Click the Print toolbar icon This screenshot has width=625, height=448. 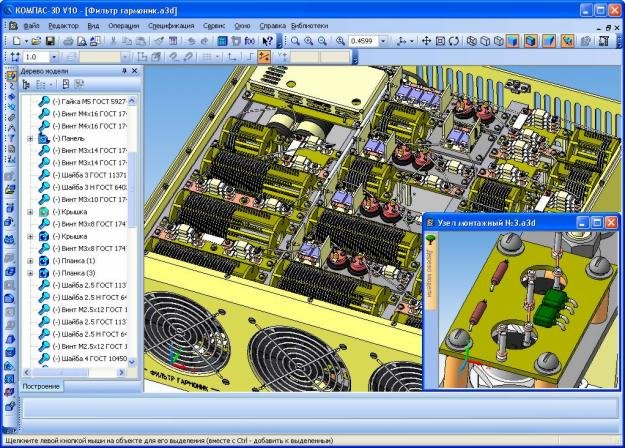tap(67, 41)
